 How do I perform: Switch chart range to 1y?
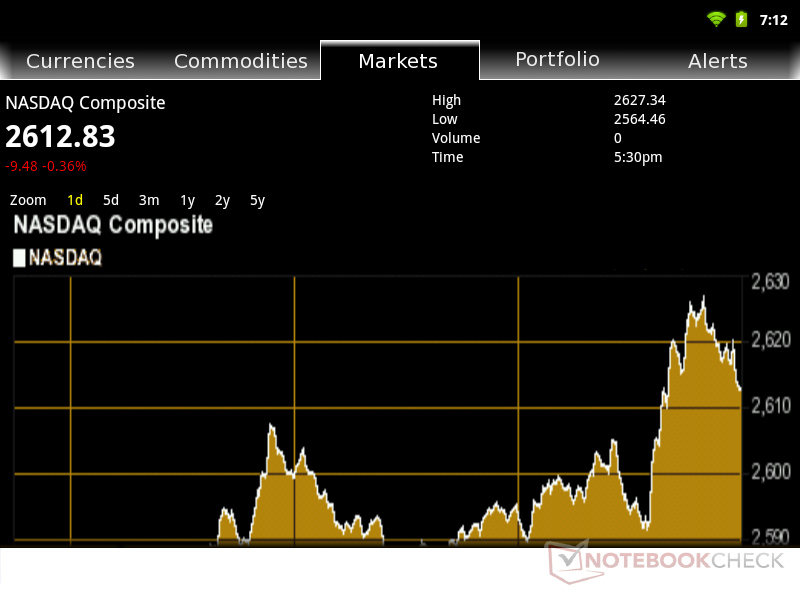coord(187,201)
